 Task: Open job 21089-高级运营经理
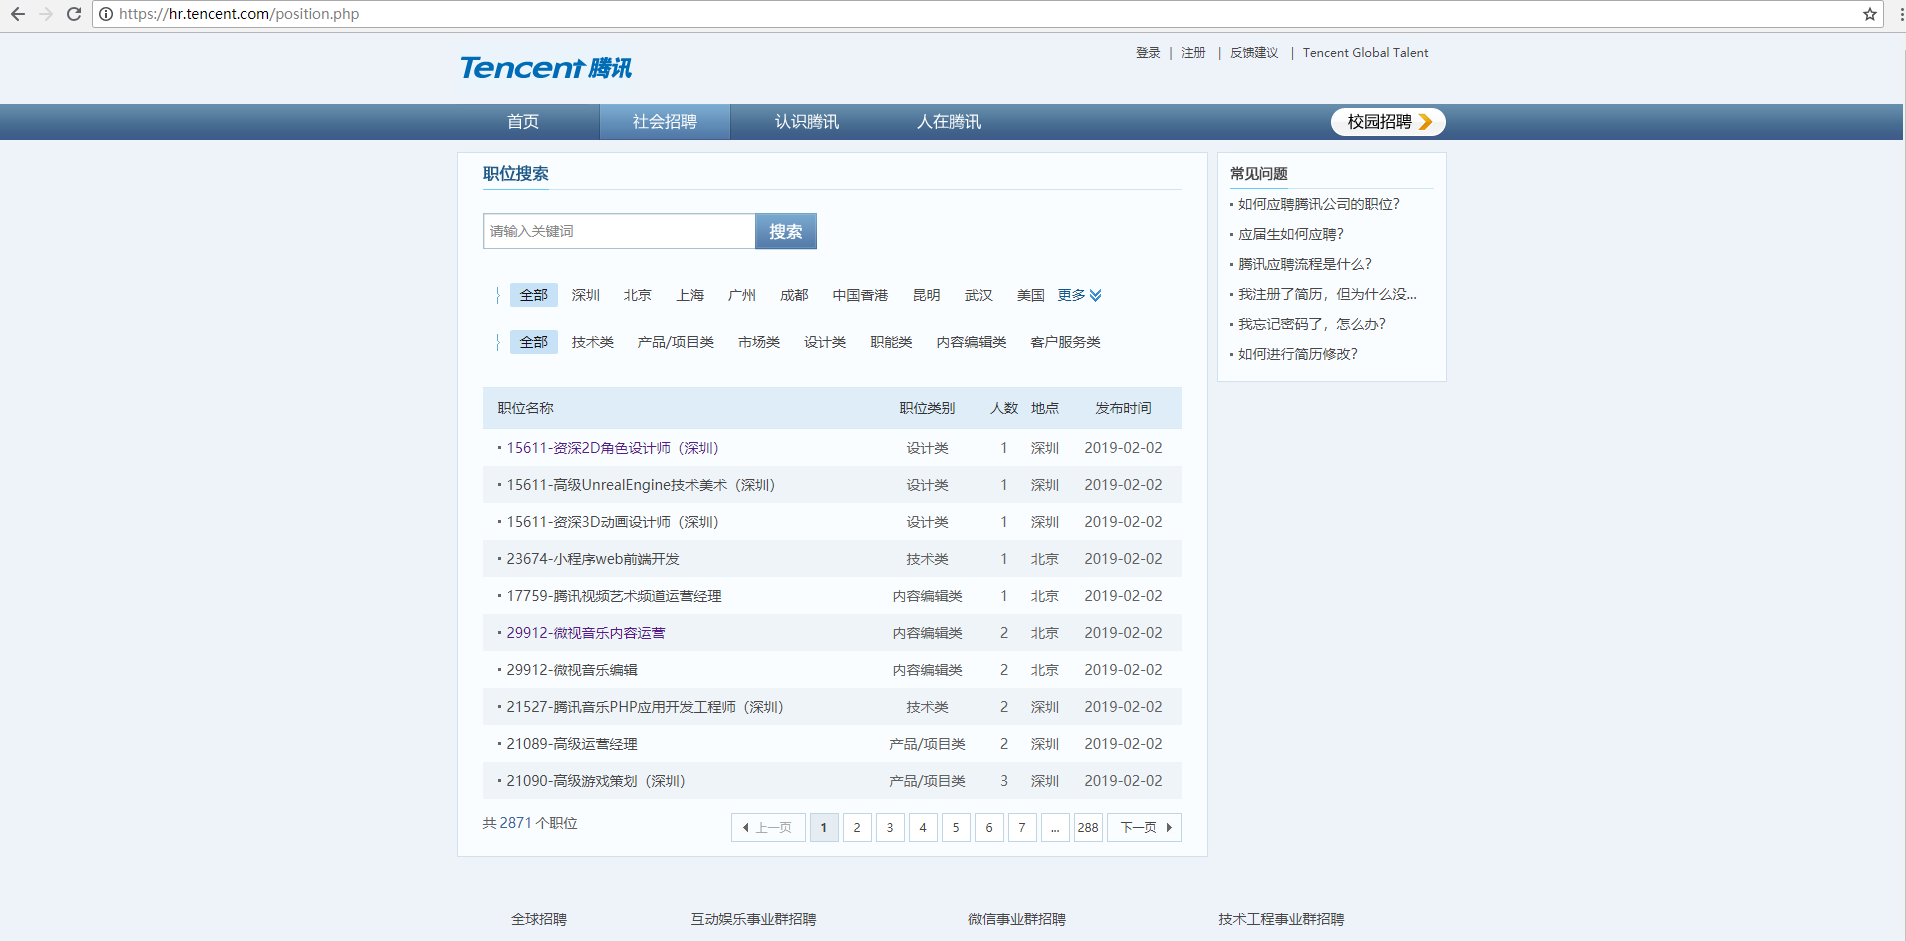coord(572,744)
